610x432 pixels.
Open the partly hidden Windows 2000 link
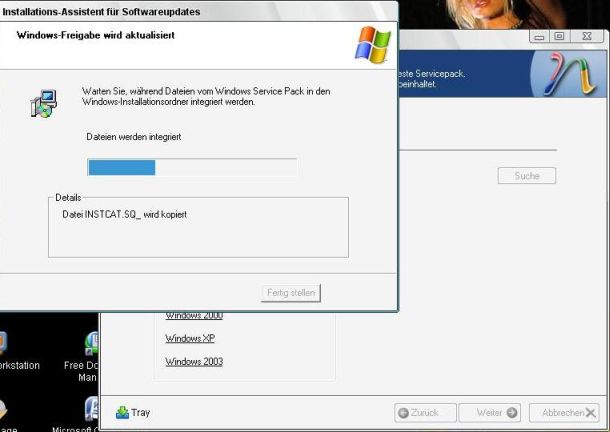coord(194,316)
